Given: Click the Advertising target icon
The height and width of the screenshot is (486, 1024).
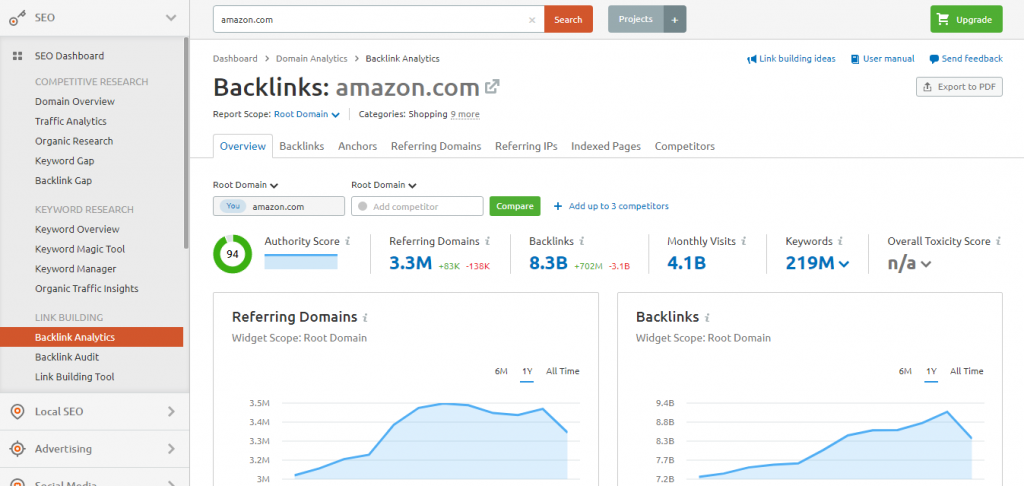Looking at the screenshot, I should coord(18,449).
